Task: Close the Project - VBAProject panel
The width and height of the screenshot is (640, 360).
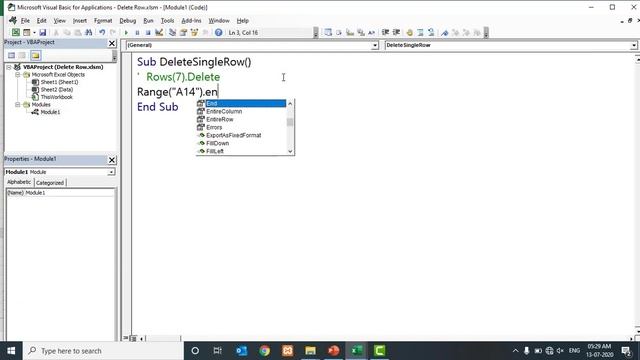Action: [112, 43]
